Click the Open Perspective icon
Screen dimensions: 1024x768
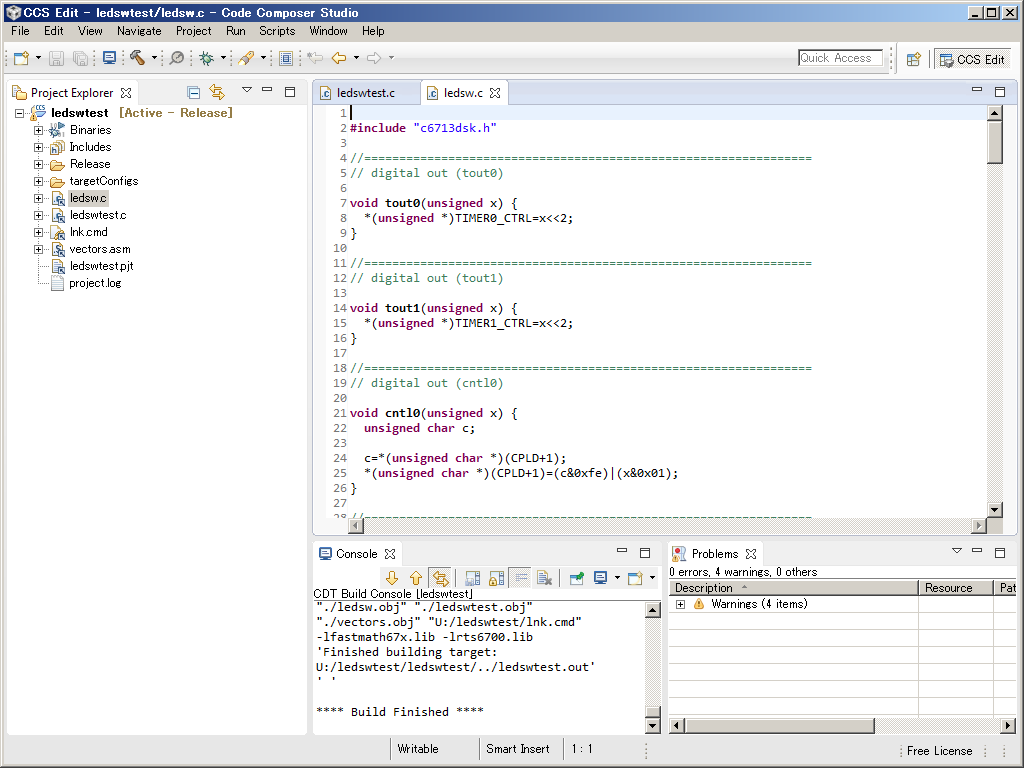[914, 59]
